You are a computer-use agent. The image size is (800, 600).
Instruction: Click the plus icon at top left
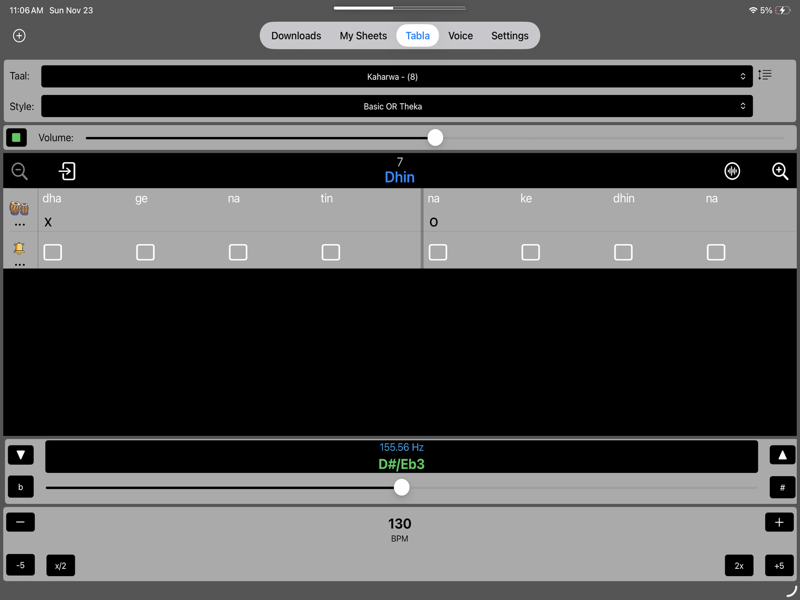(18, 35)
